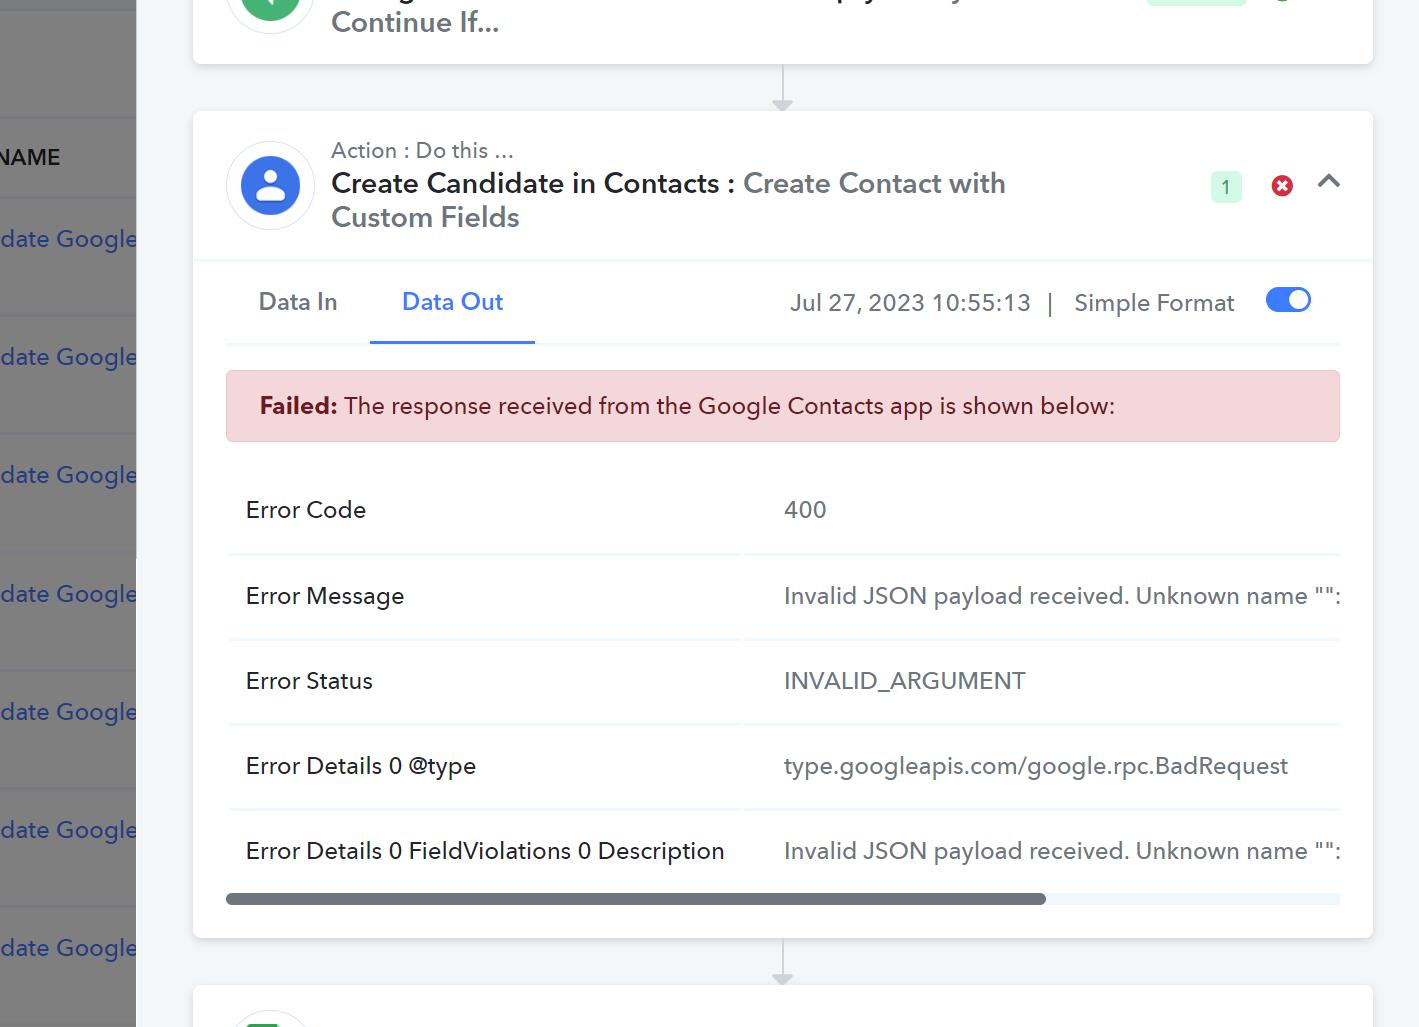This screenshot has height=1027, width=1419.
Task: Click the INVALID_ARGUMENT error status value
Action: click(904, 681)
